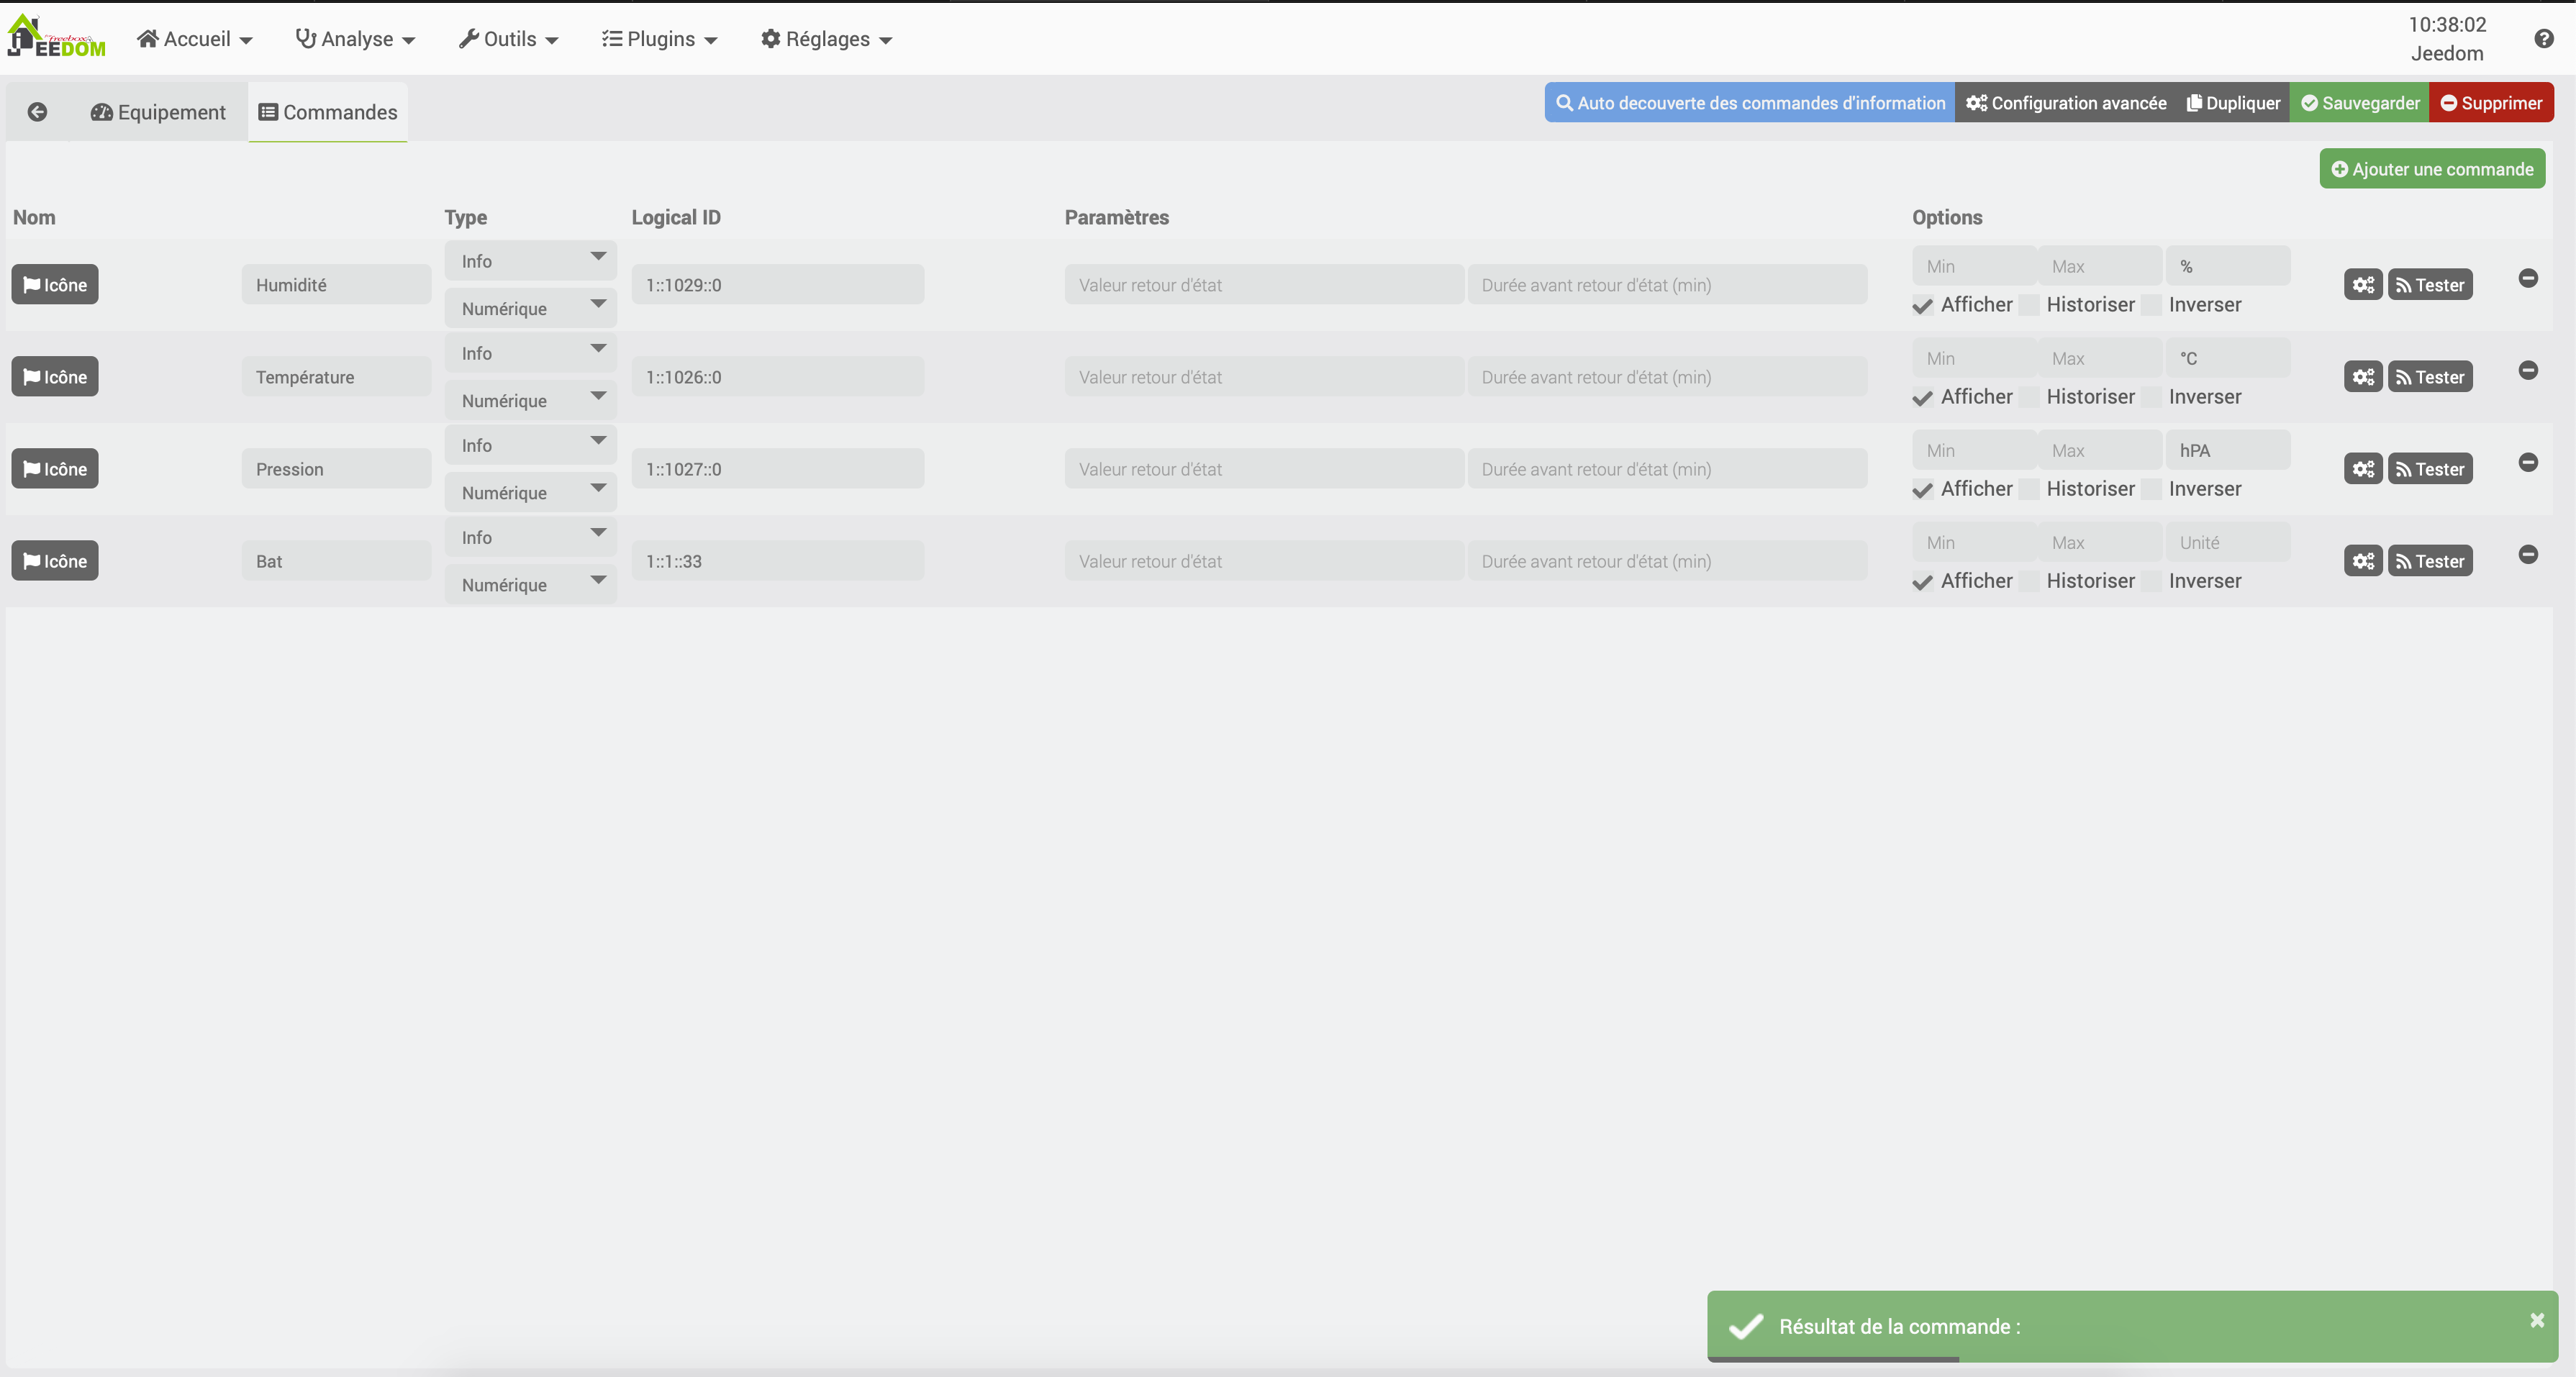Enable Historiser for the Température command

[x=2029, y=398]
